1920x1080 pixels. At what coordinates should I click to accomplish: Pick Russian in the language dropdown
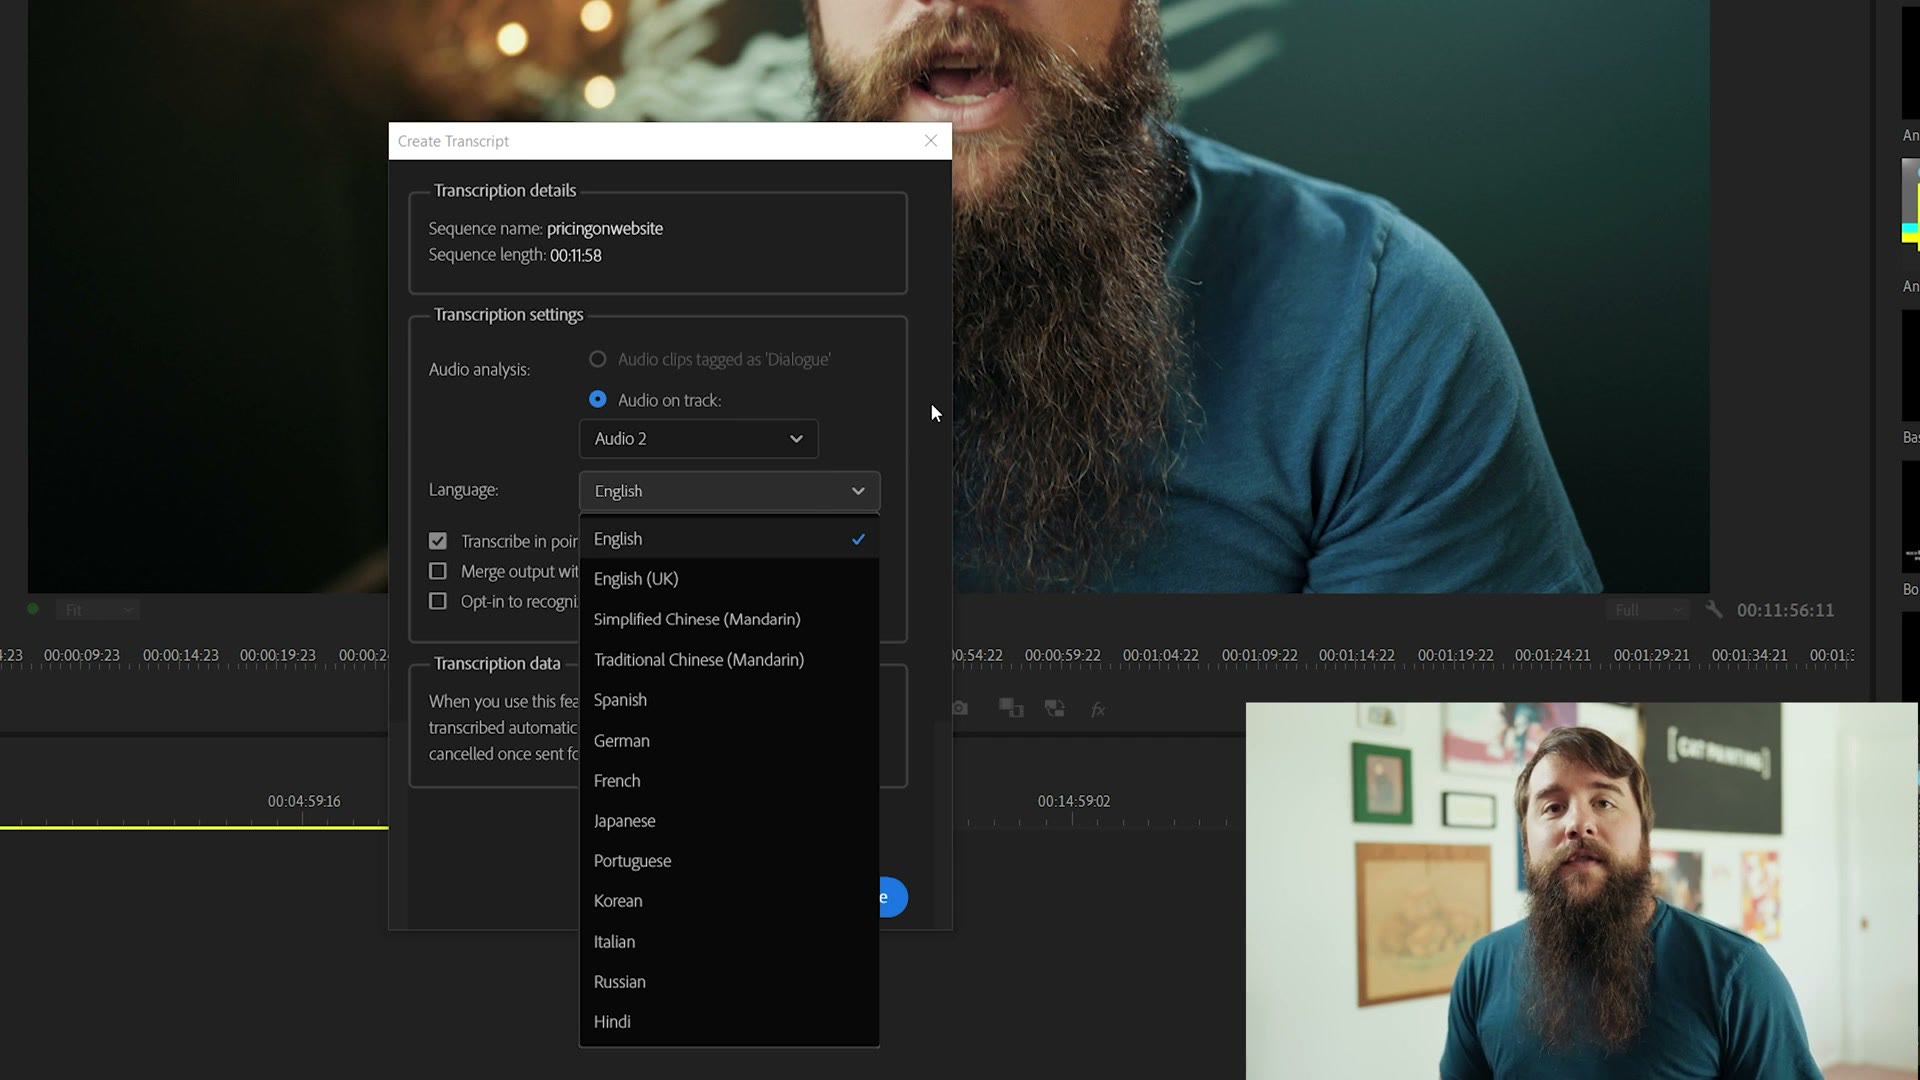(x=730, y=982)
